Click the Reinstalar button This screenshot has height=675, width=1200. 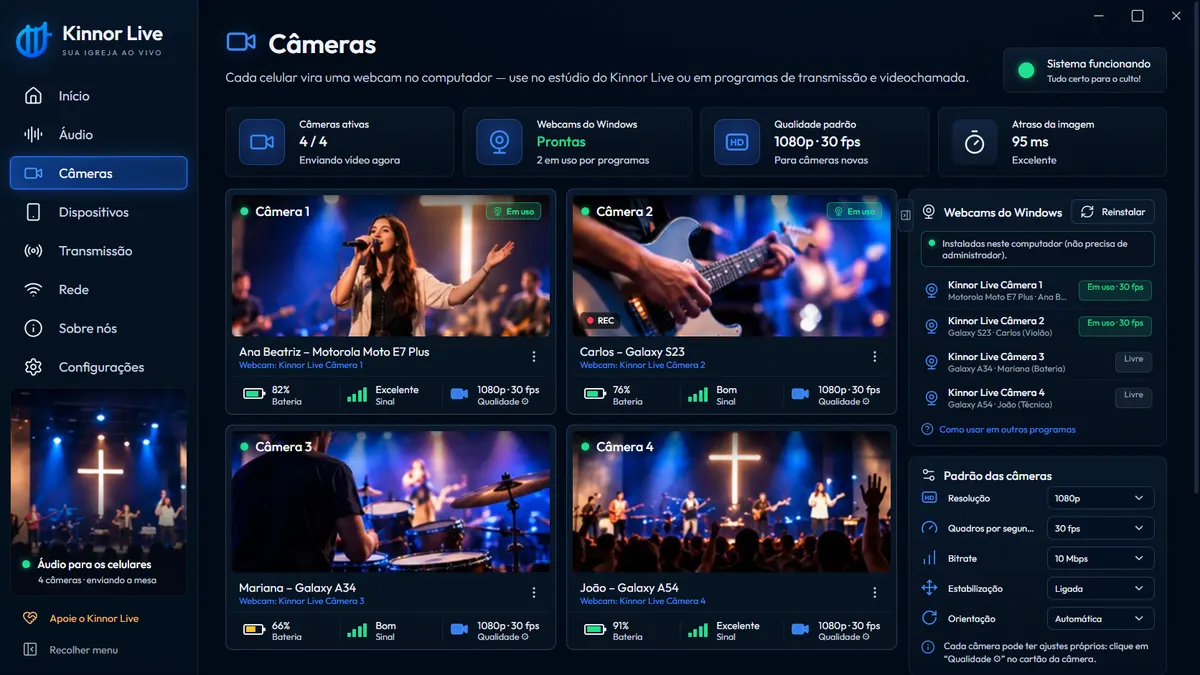(x=1113, y=212)
